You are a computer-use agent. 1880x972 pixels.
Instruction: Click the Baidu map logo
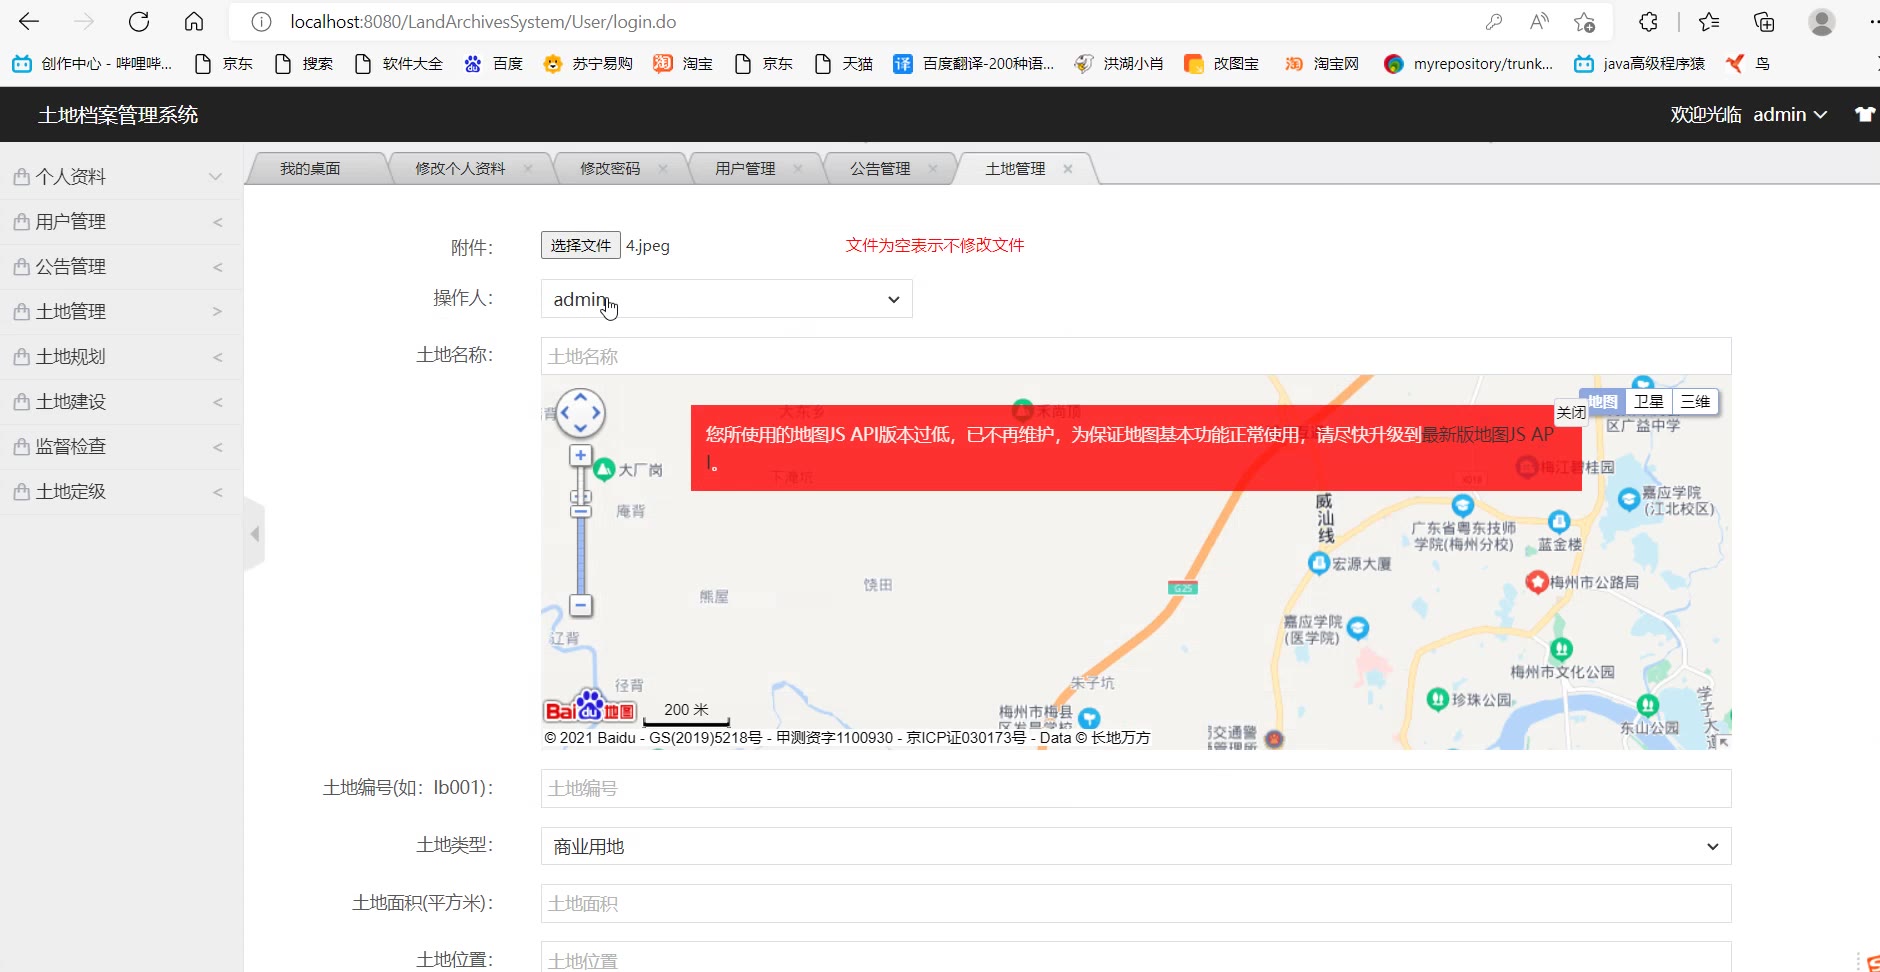click(590, 707)
